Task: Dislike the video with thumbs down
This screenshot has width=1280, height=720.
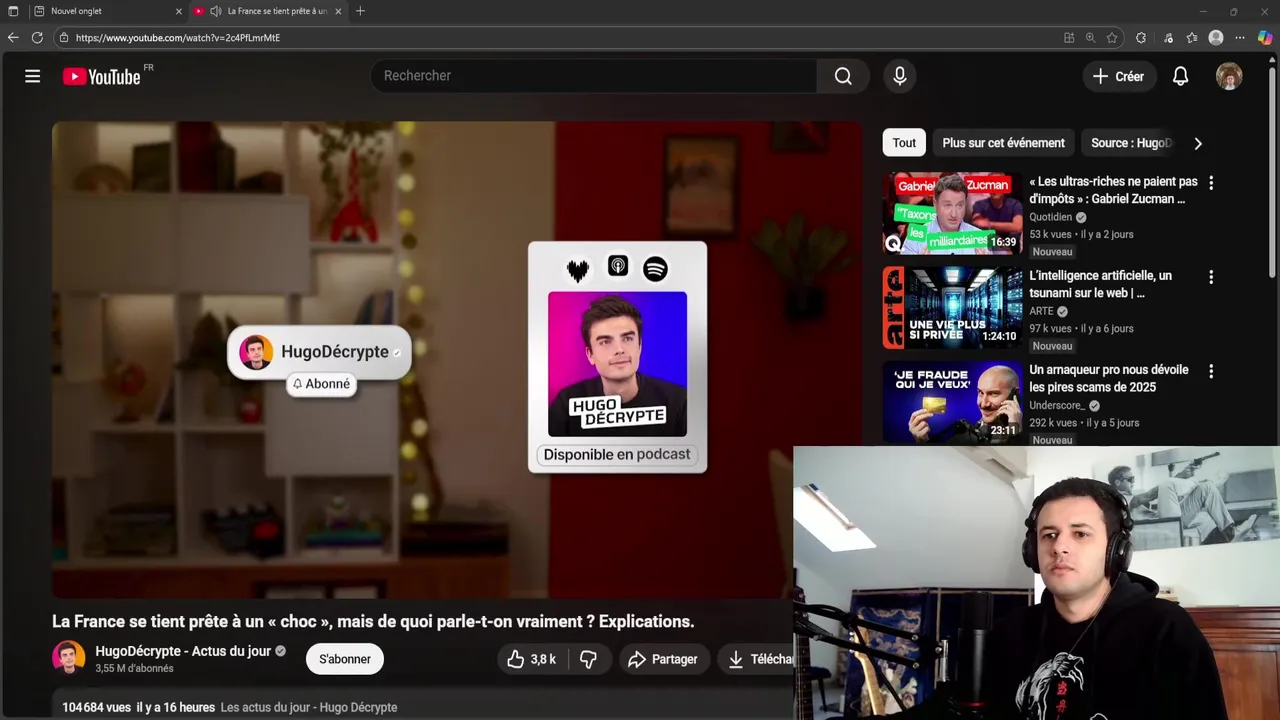Action: 589,659
